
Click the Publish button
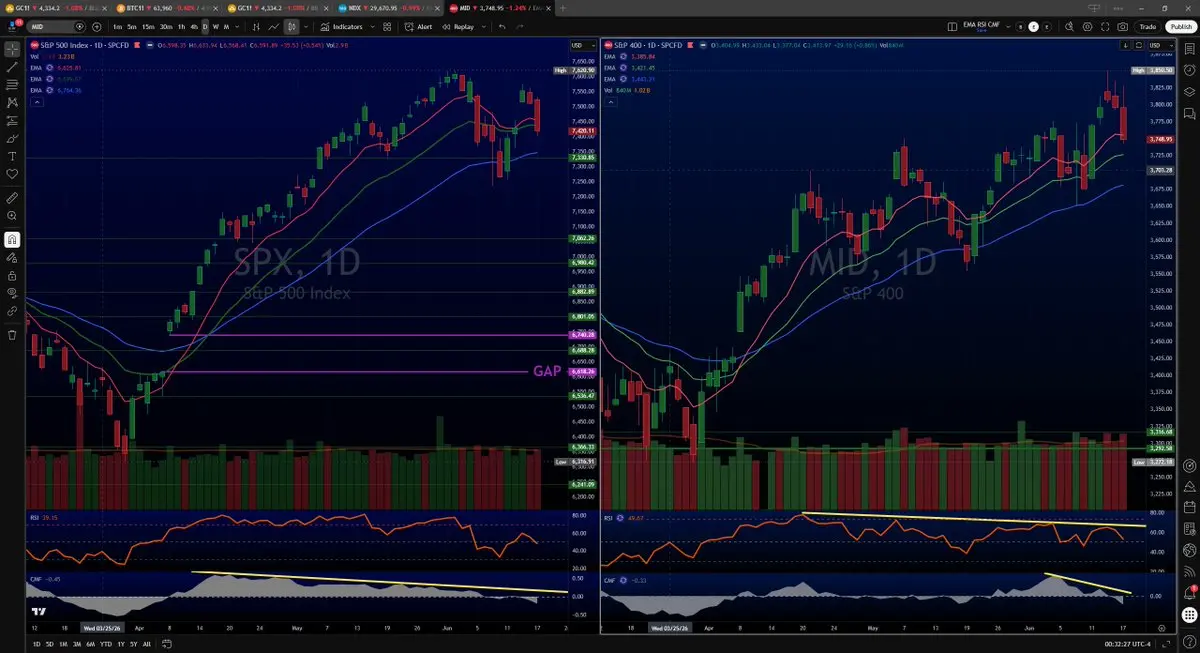(x=1181, y=27)
